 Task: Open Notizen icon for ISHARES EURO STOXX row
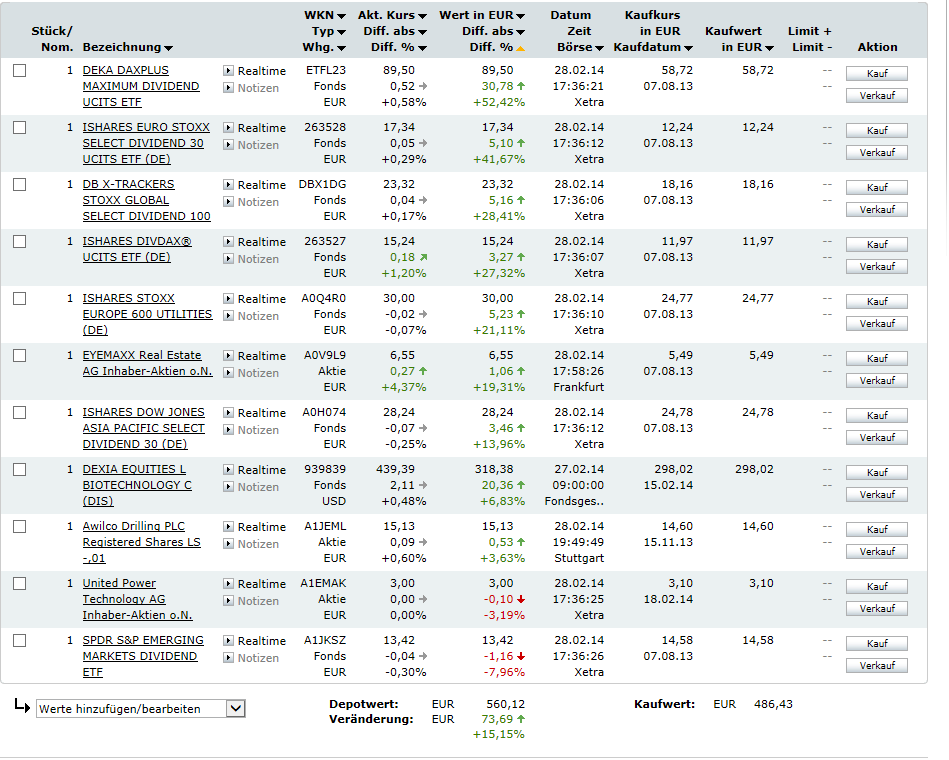(x=228, y=145)
